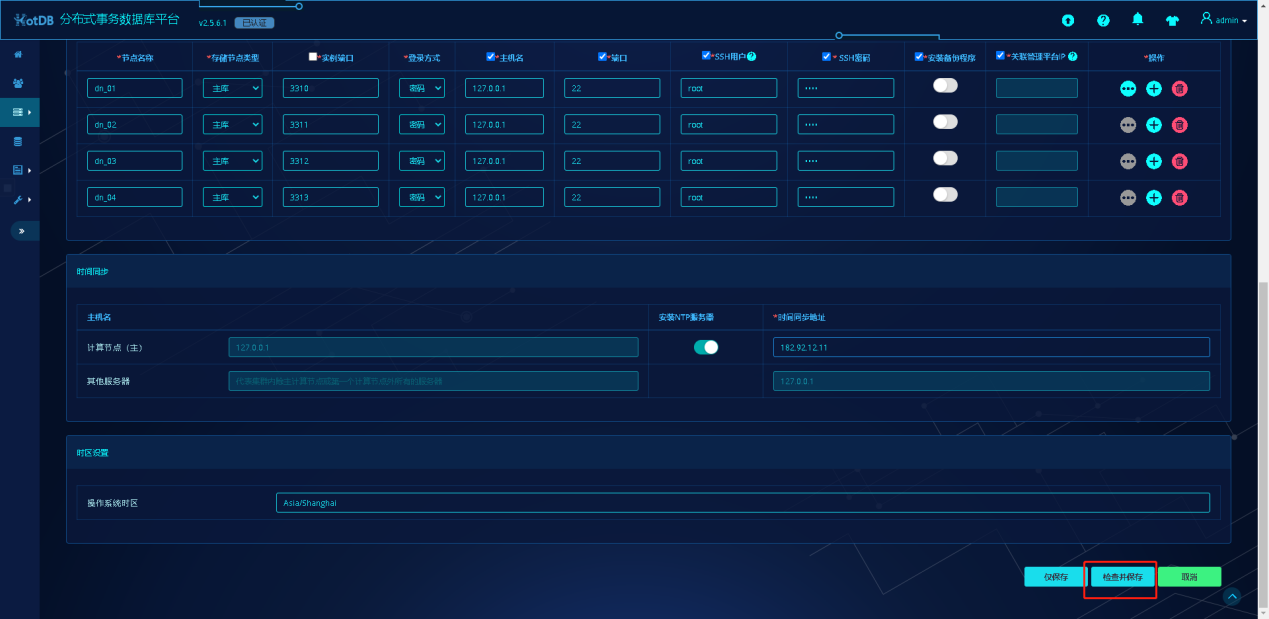Open the login method dropdown for dn_02

[422, 125]
